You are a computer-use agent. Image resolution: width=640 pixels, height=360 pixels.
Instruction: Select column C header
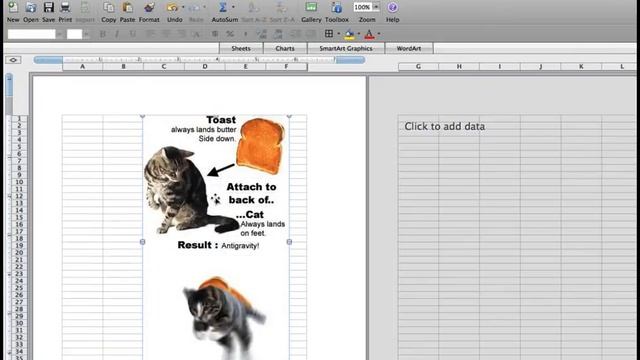coord(164,67)
